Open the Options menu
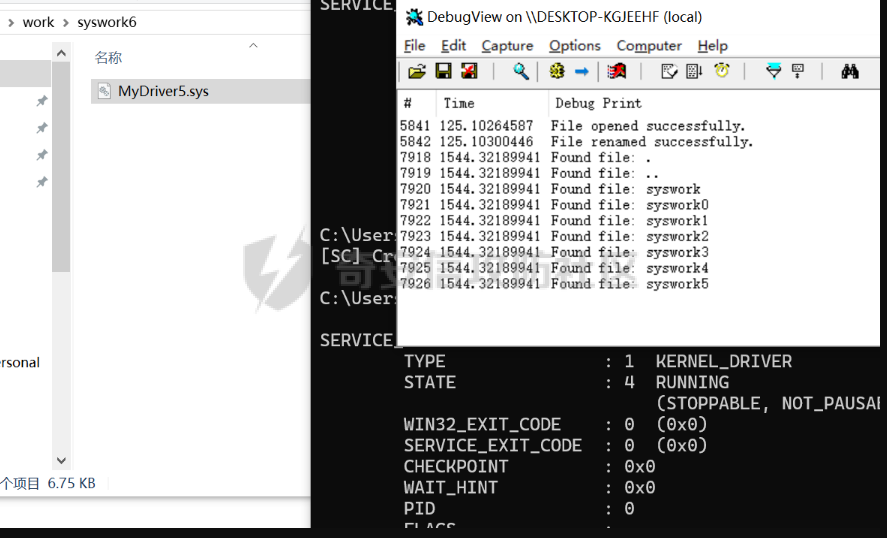 coord(574,46)
